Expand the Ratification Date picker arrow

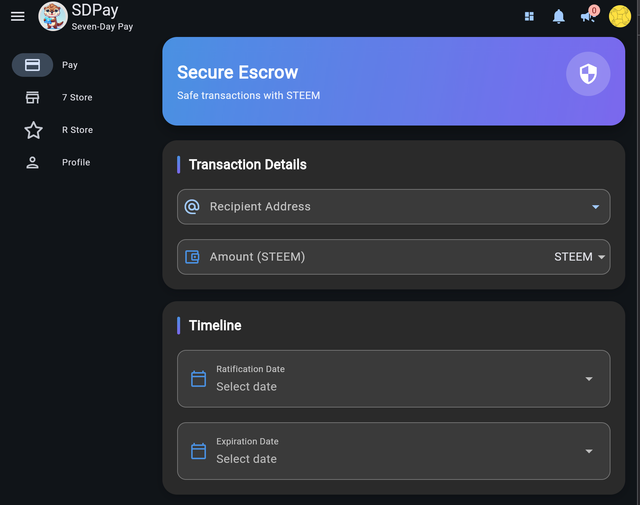click(589, 379)
